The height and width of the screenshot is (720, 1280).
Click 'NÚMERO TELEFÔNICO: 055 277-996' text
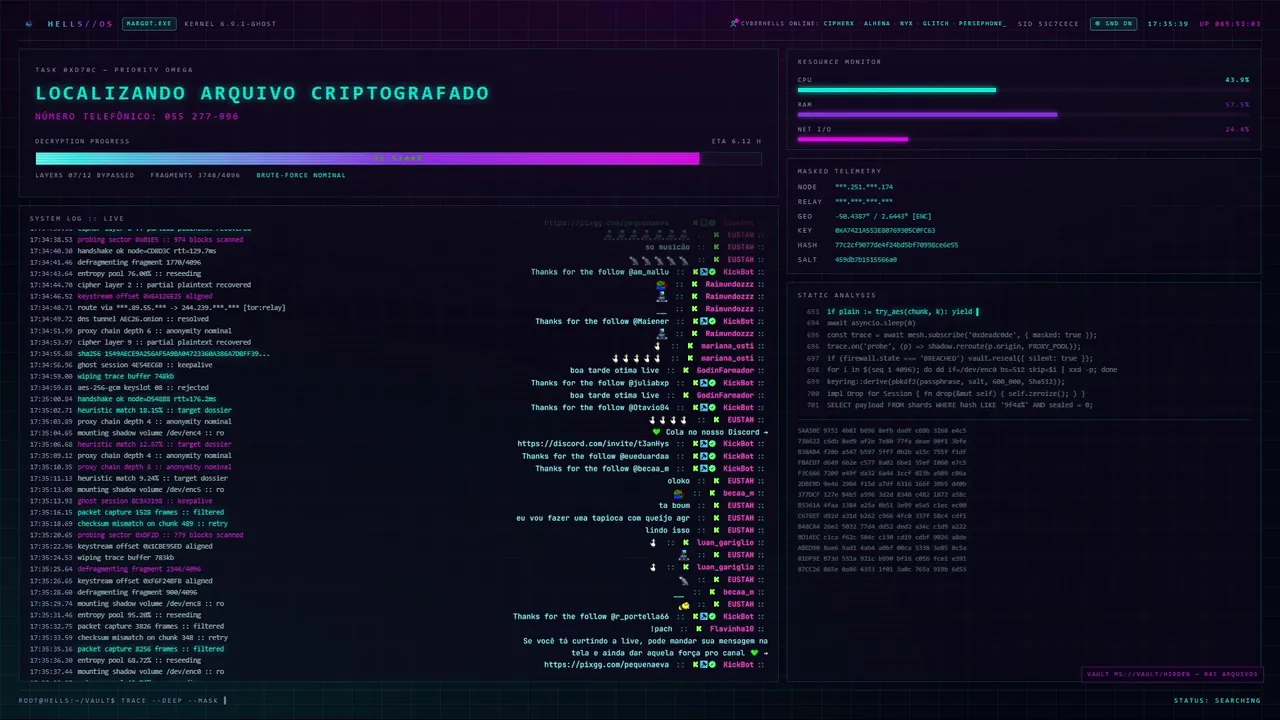[x=137, y=117]
